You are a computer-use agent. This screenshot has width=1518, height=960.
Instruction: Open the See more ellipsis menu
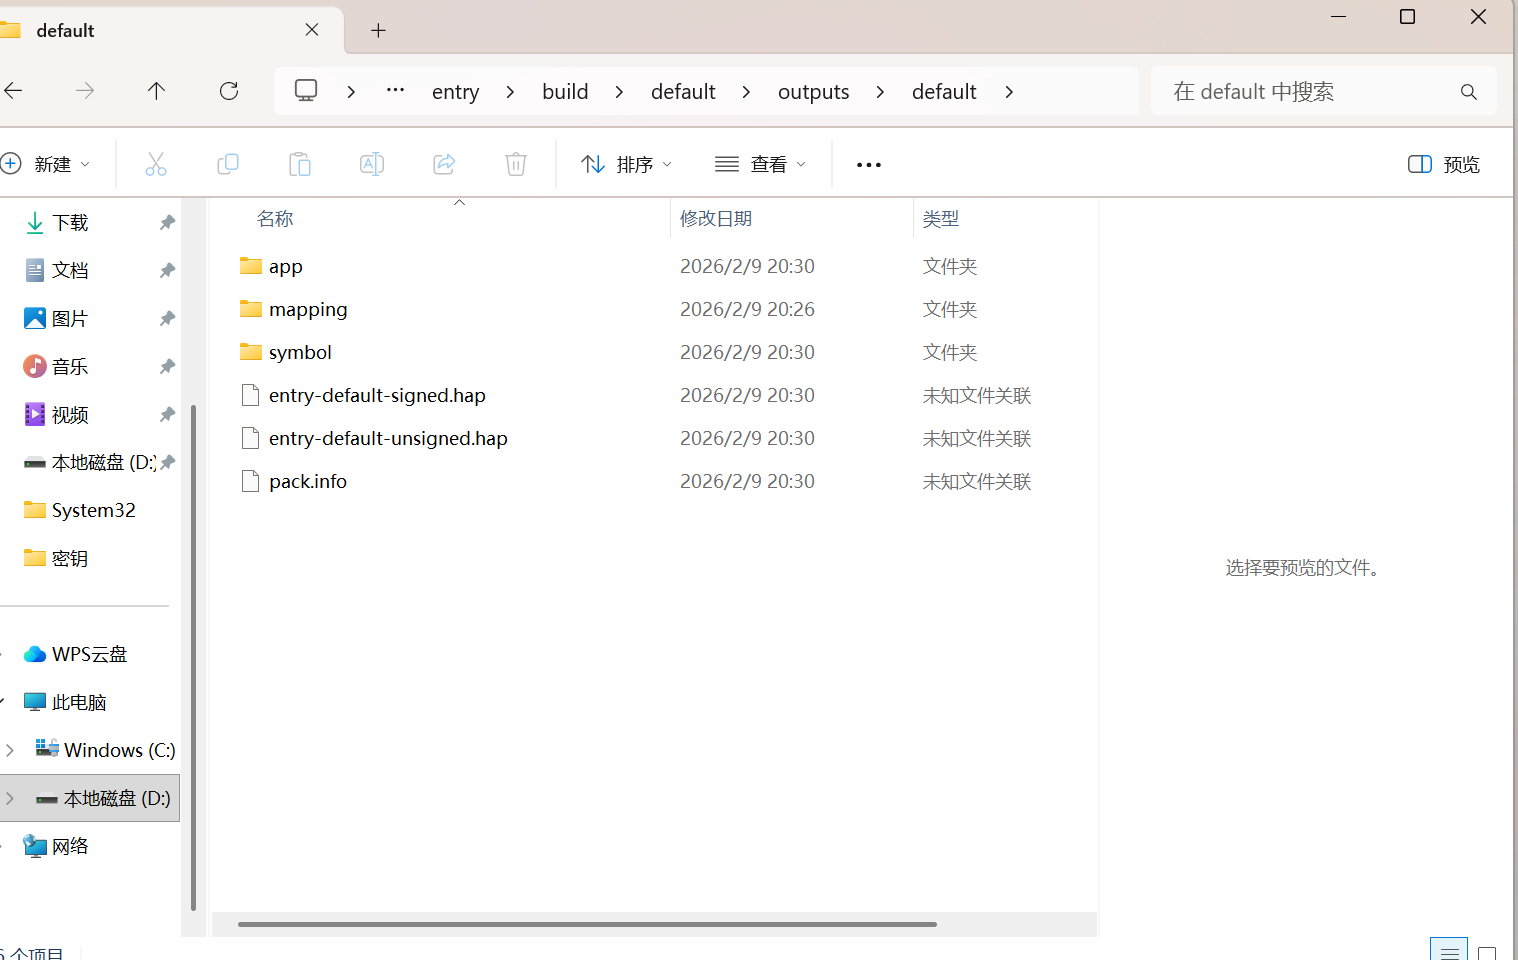869,165
